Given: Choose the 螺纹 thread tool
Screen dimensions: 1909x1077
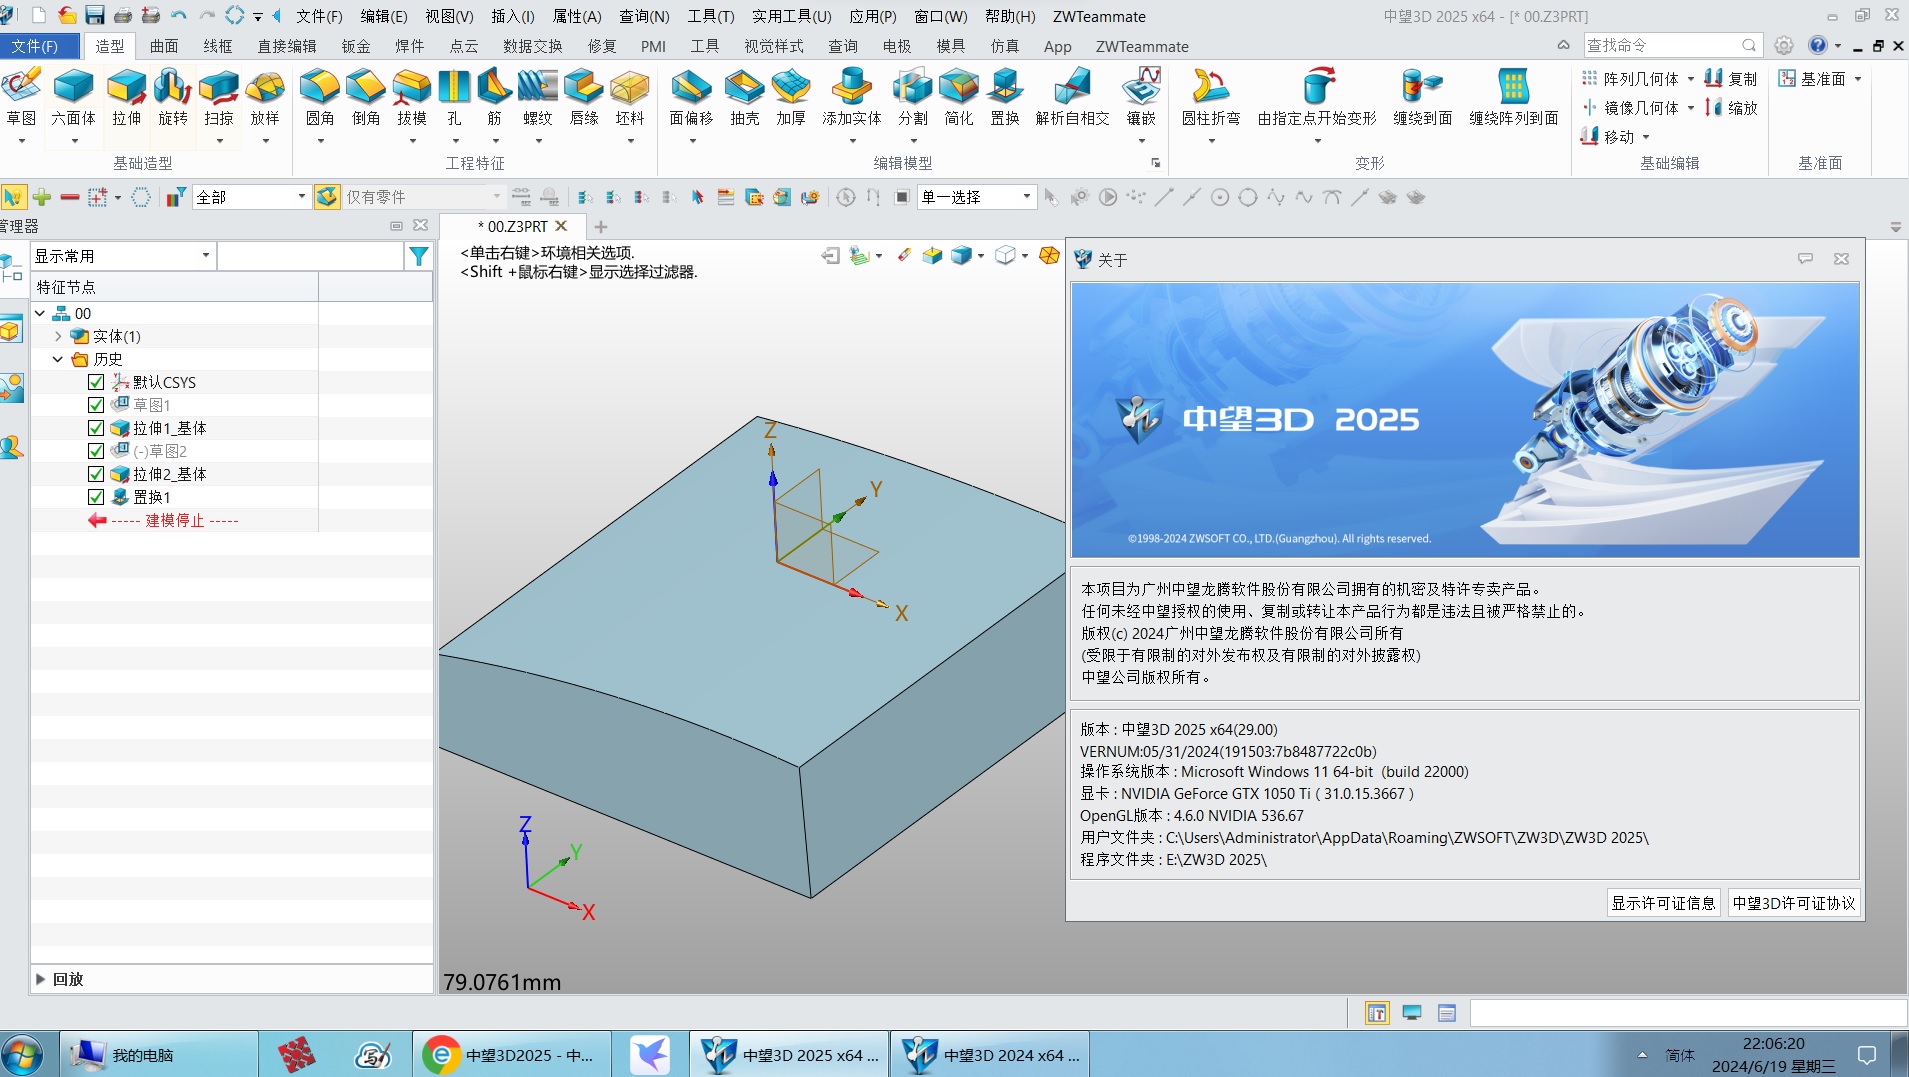Looking at the screenshot, I should 538,97.
